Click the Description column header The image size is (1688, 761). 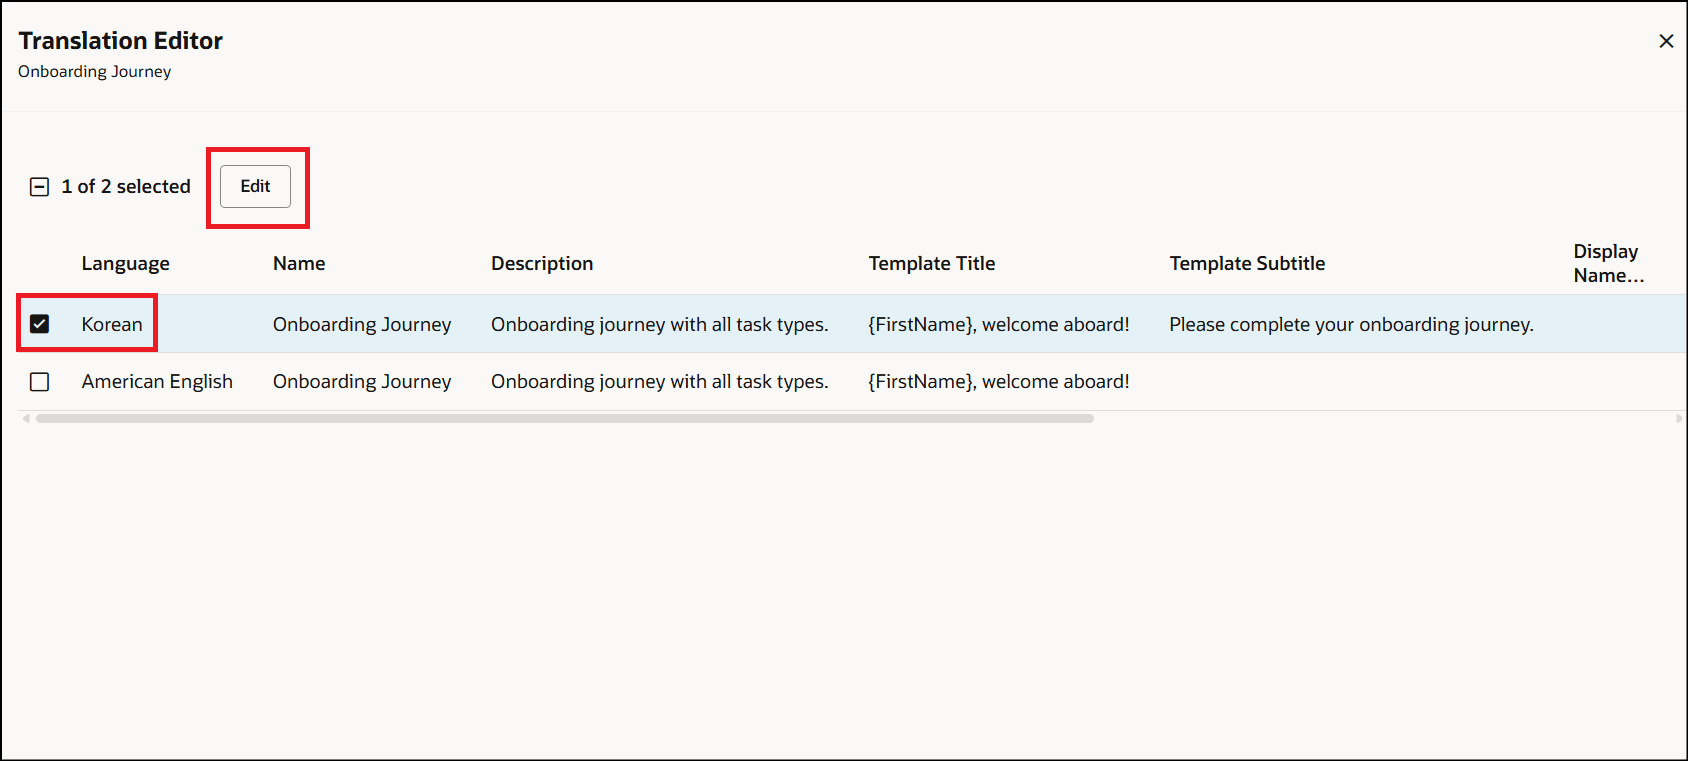tap(542, 263)
